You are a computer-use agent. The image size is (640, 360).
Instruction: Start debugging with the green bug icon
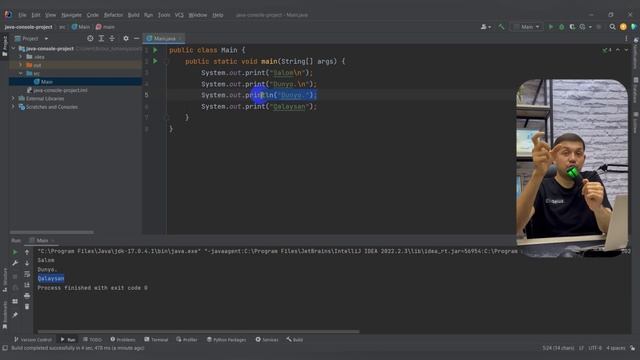coord(562,27)
